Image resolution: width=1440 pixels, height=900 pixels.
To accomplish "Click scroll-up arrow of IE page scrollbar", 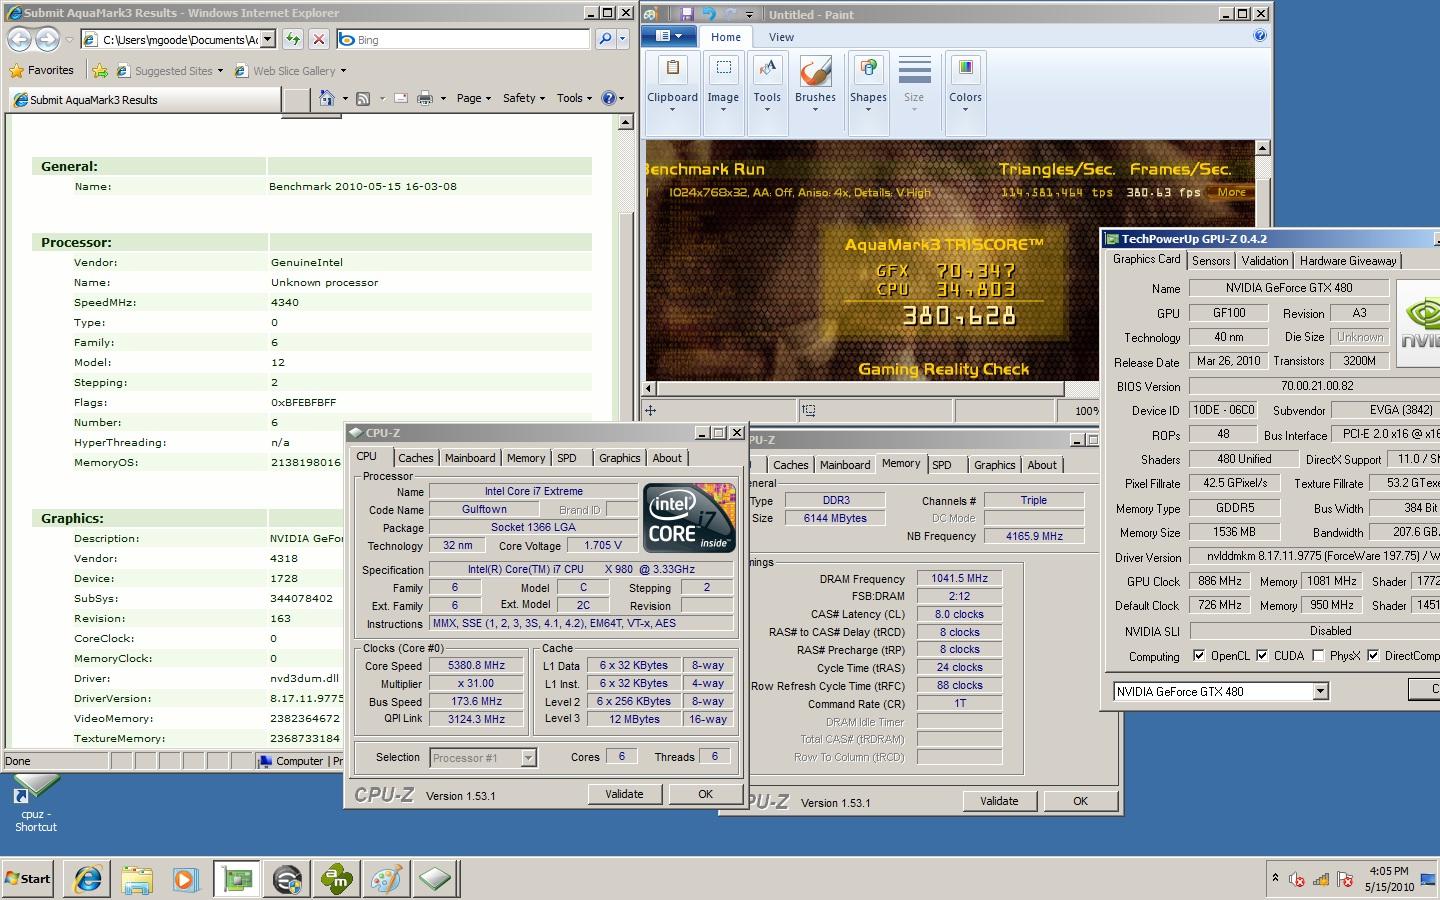I will point(626,122).
